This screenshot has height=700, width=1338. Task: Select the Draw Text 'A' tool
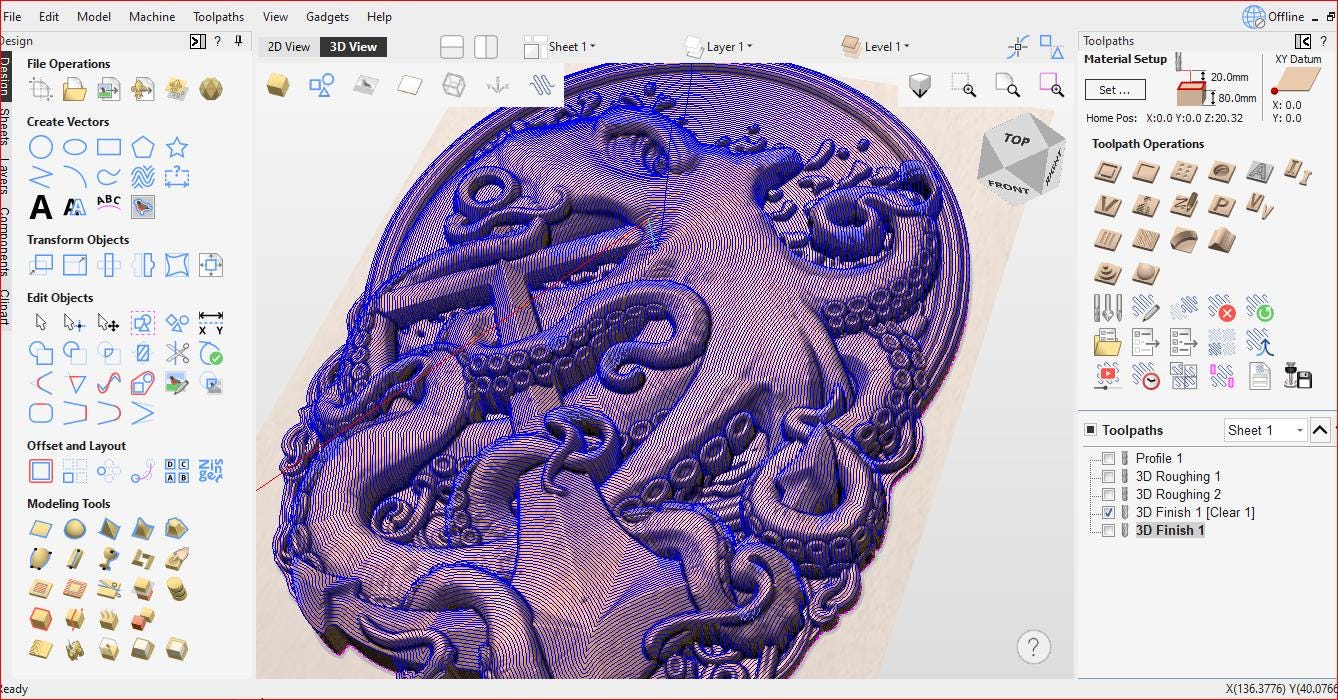tap(41, 207)
